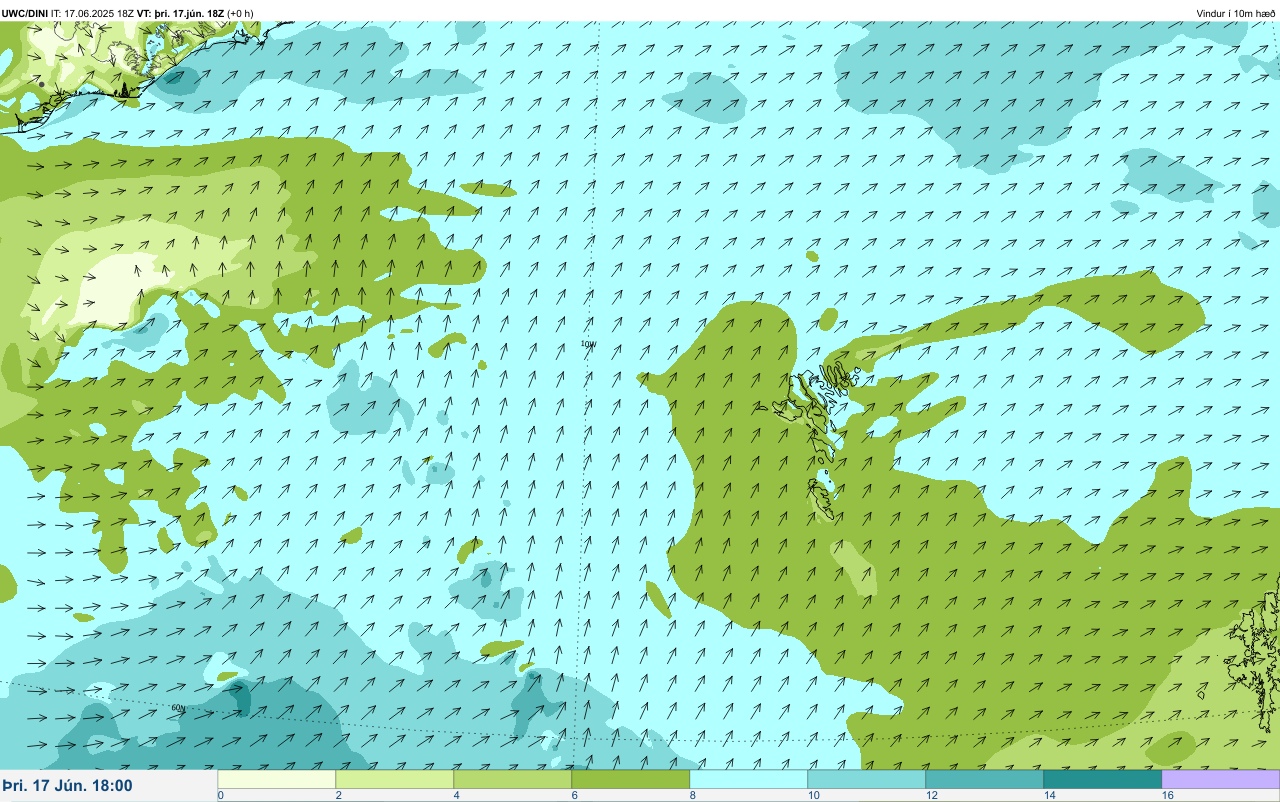Click the 'UWC/DINI' model label in header

tap(25, 13)
